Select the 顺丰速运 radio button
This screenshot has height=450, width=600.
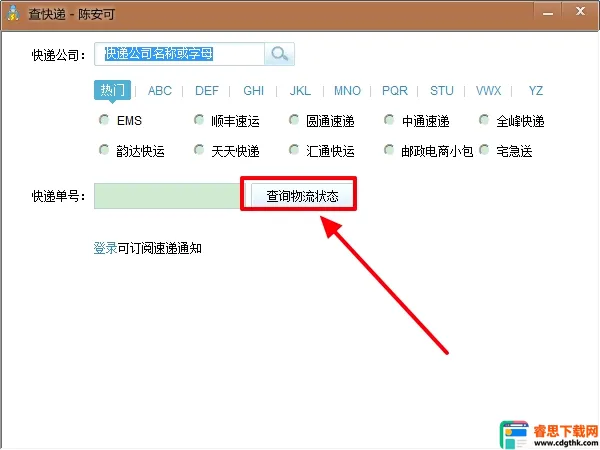(199, 120)
